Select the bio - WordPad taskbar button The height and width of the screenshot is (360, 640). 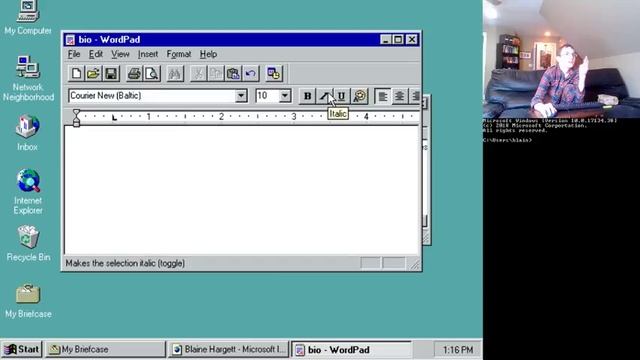351,350
